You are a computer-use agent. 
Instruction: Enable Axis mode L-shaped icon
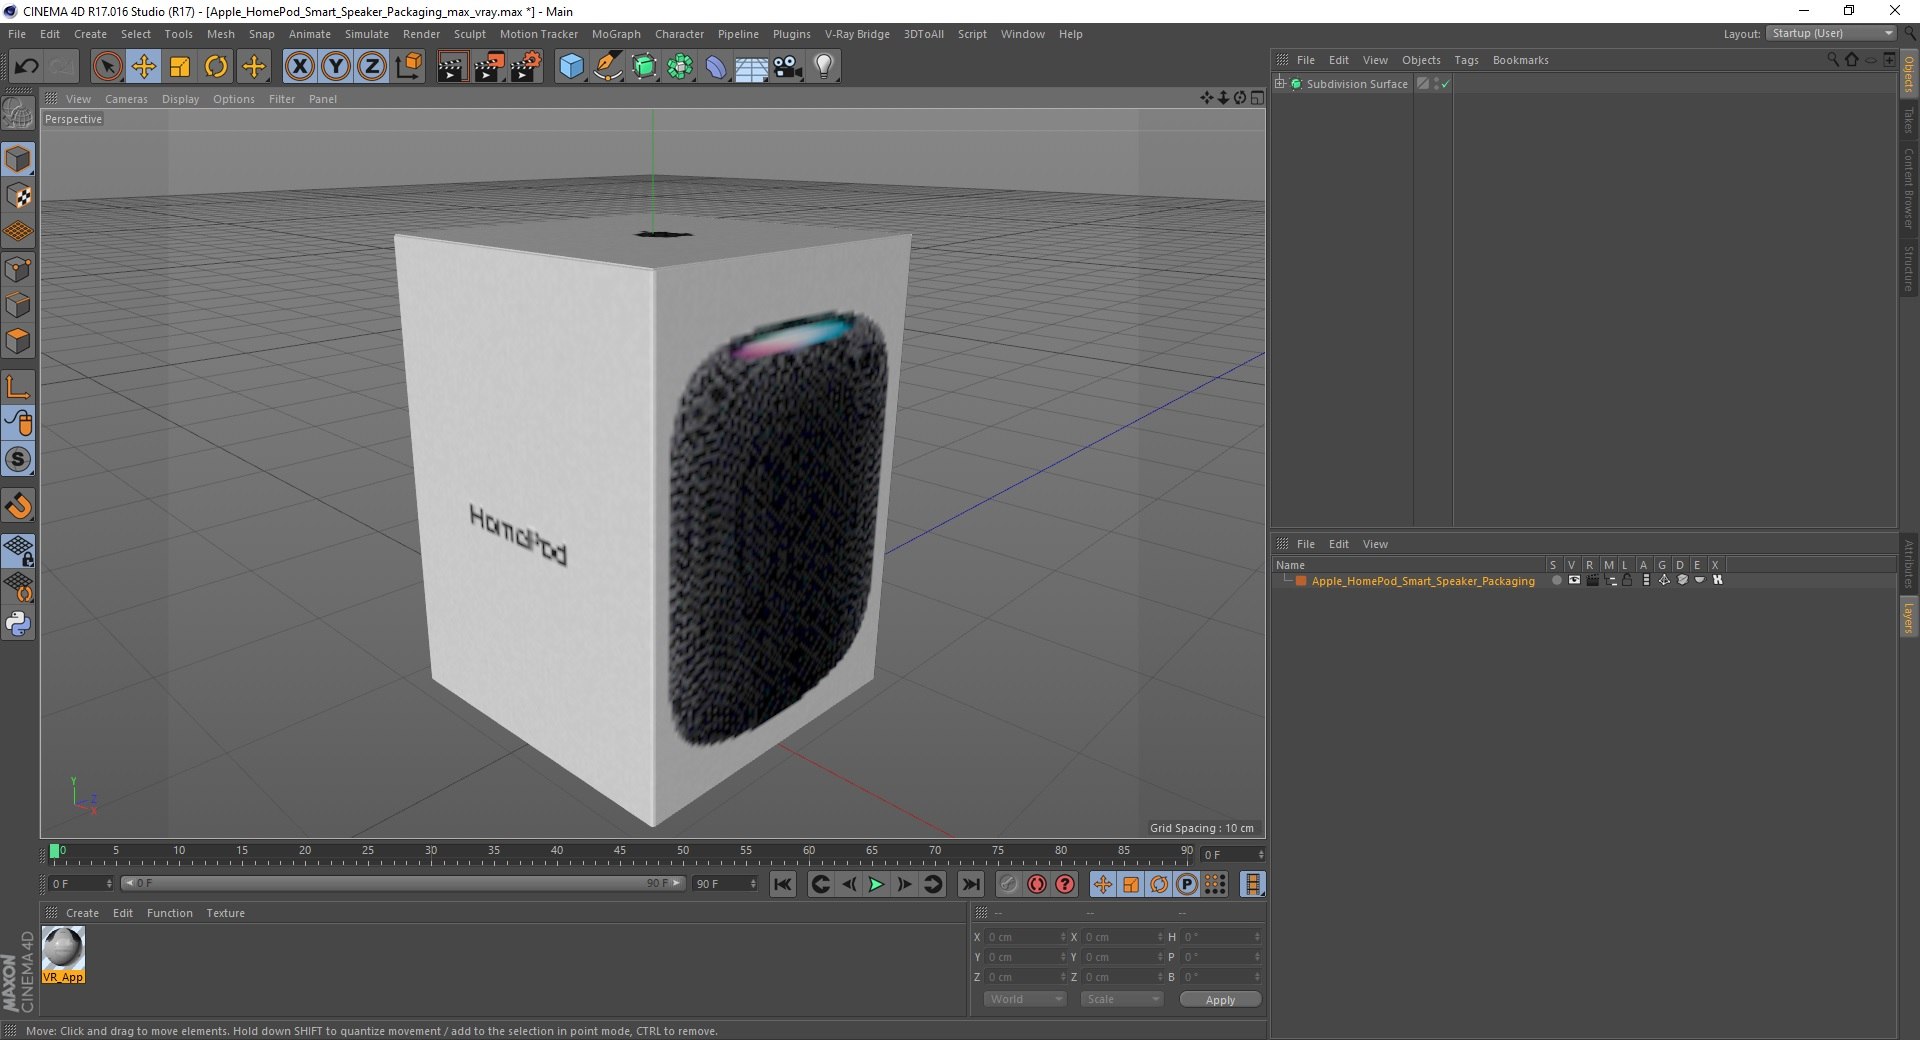click(18, 386)
